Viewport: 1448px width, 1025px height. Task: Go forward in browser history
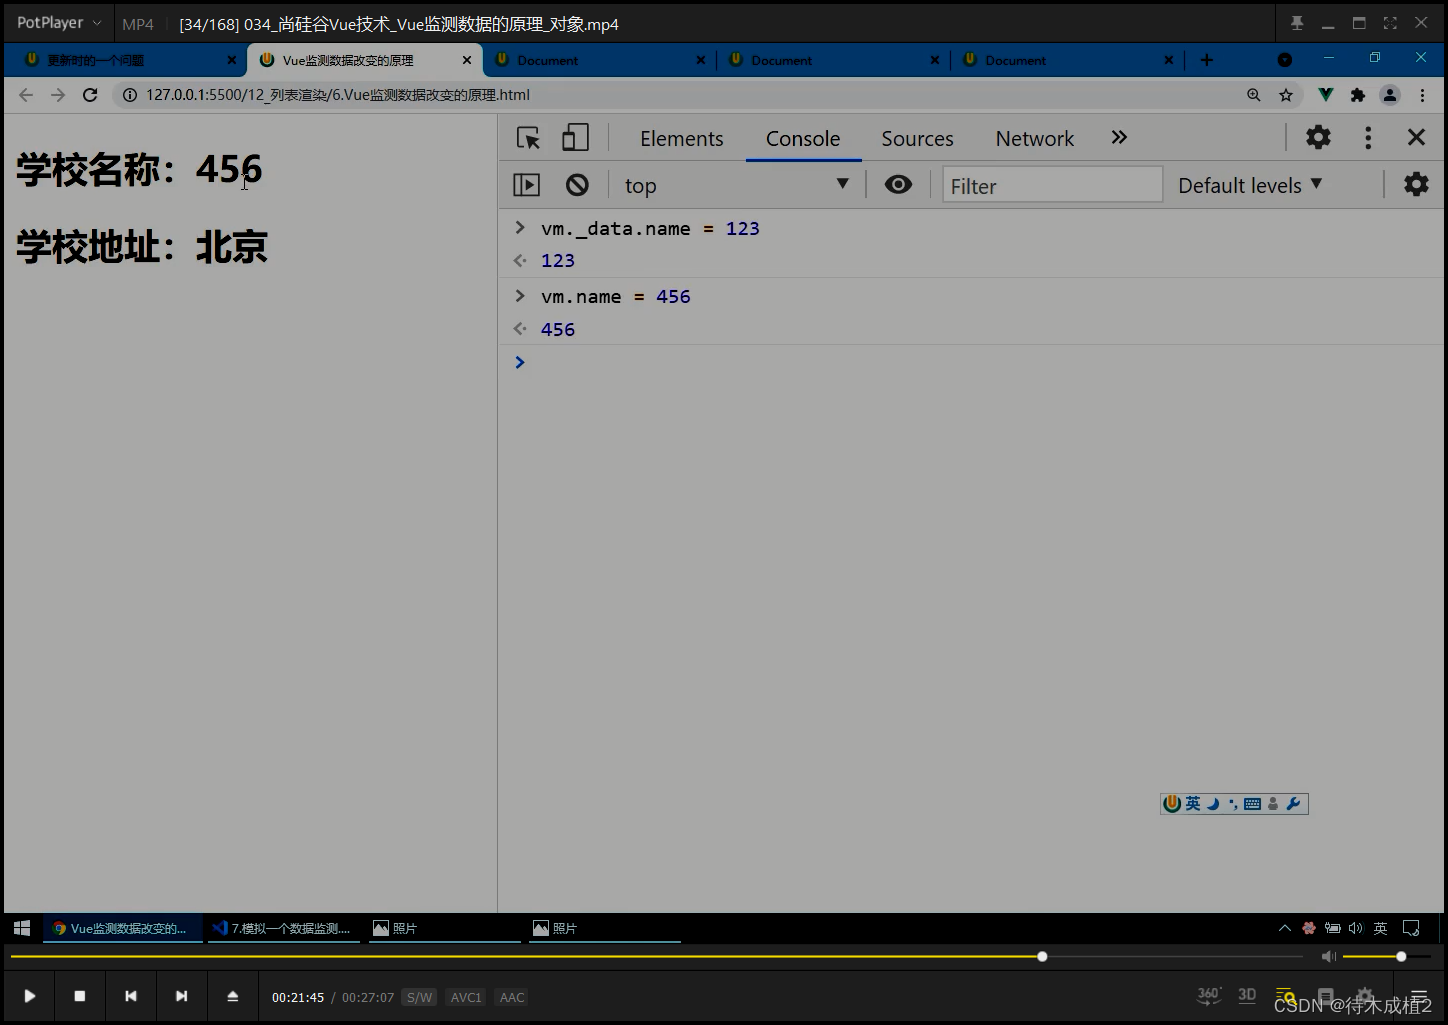coord(58,95)
